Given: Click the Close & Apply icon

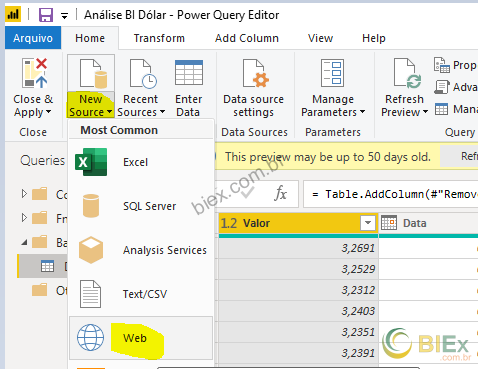Looking at the screenshot, I should (34, 73).
